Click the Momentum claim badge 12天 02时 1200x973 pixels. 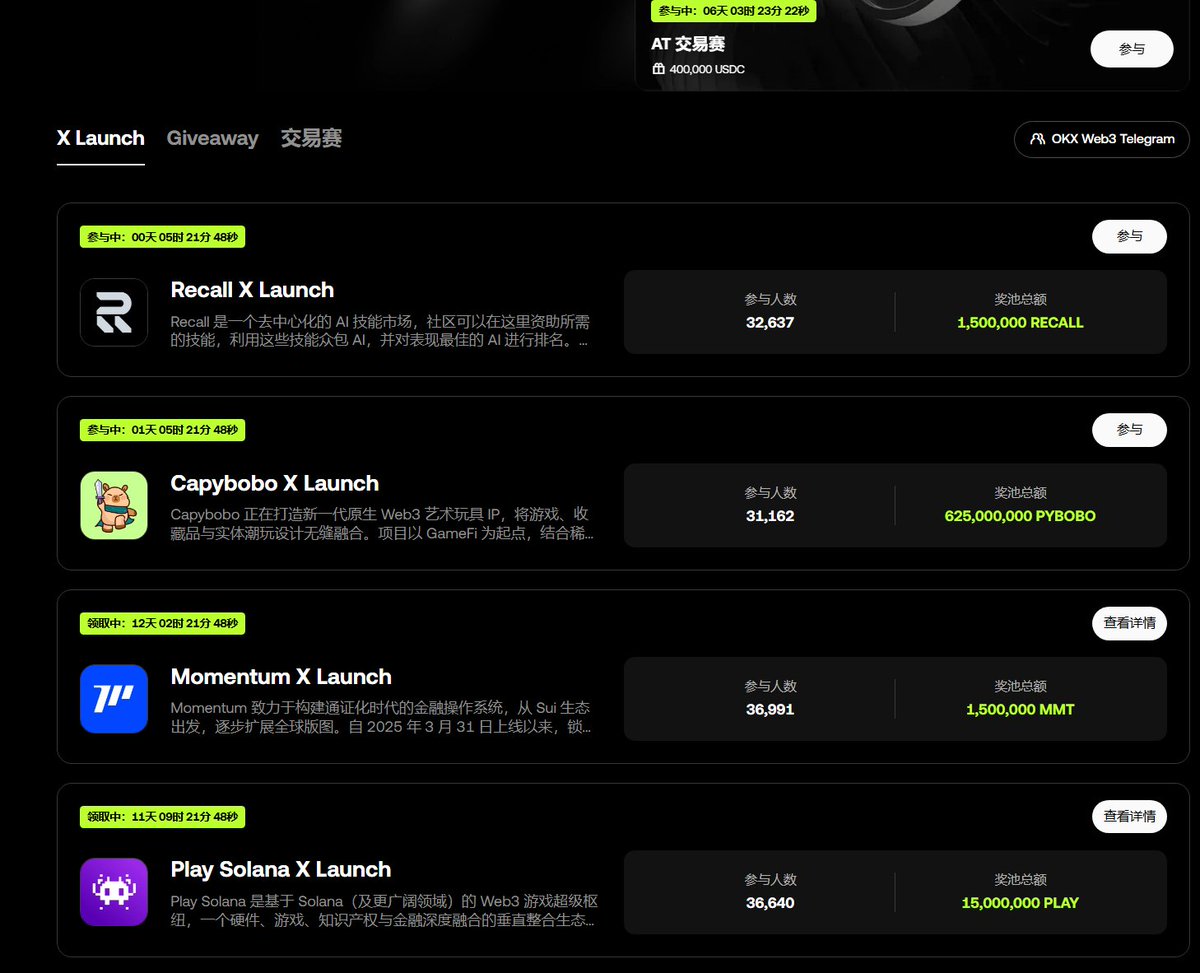click(x=162, y=623)
